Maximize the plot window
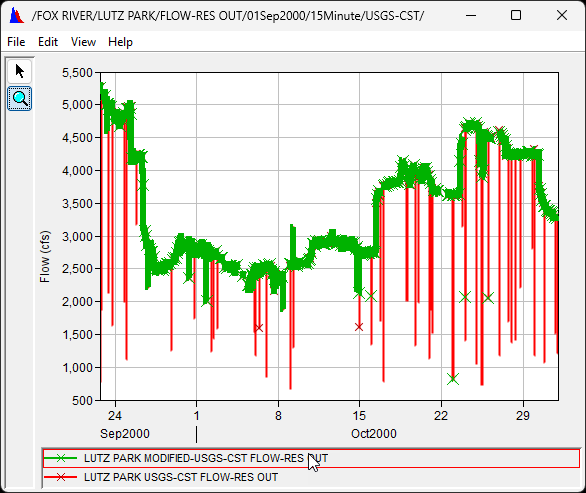Viewport: 586px width, 493px height. pyautogui.click(x=516, y=15)
